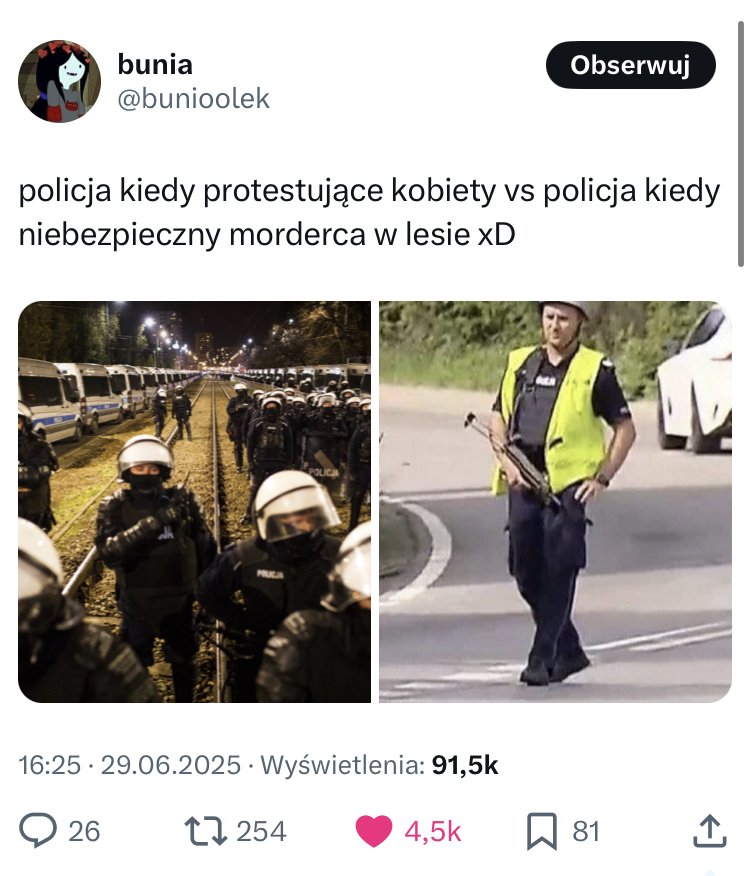This screenshot has height=876, width=750.
Task: Click the 4,5k likes count
Action: tap(433, 831)
